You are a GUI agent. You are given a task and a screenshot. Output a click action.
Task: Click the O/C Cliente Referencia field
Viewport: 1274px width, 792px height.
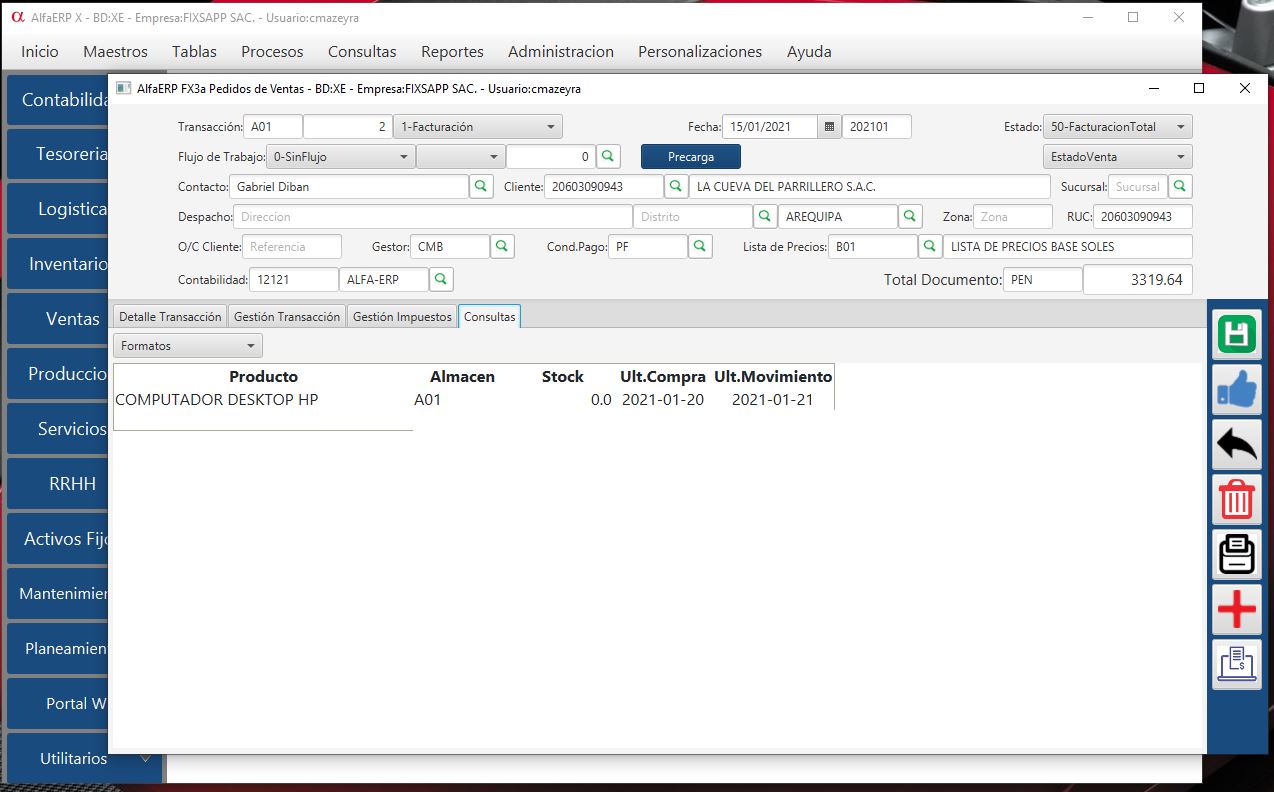tap(291, 247)
